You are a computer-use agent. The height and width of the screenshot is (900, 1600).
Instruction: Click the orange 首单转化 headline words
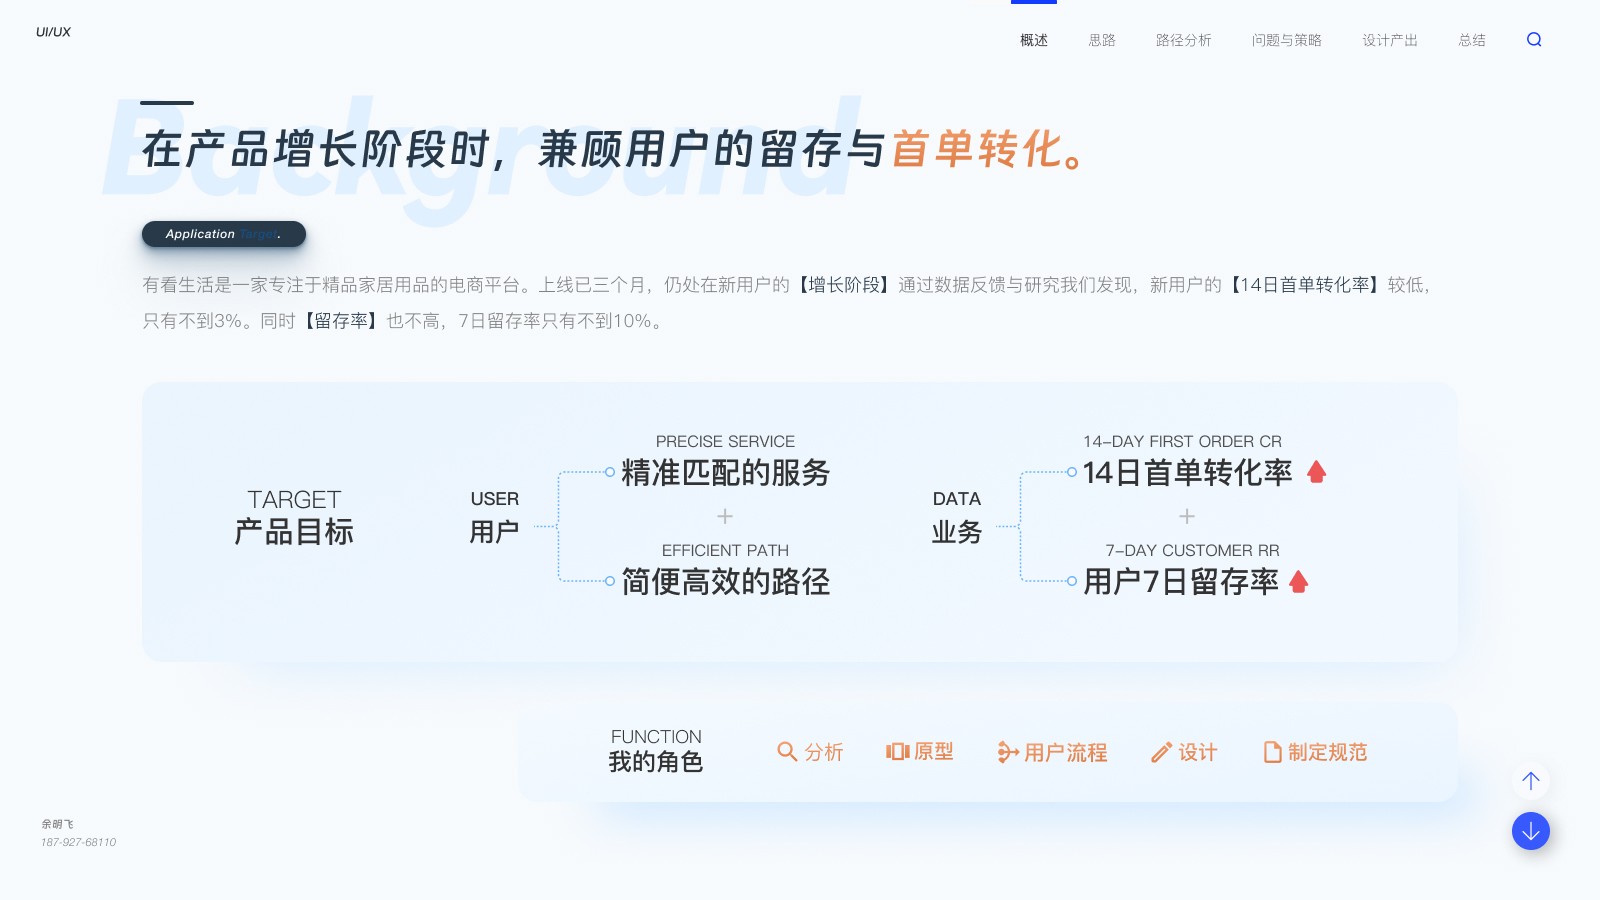pos(977,150)
